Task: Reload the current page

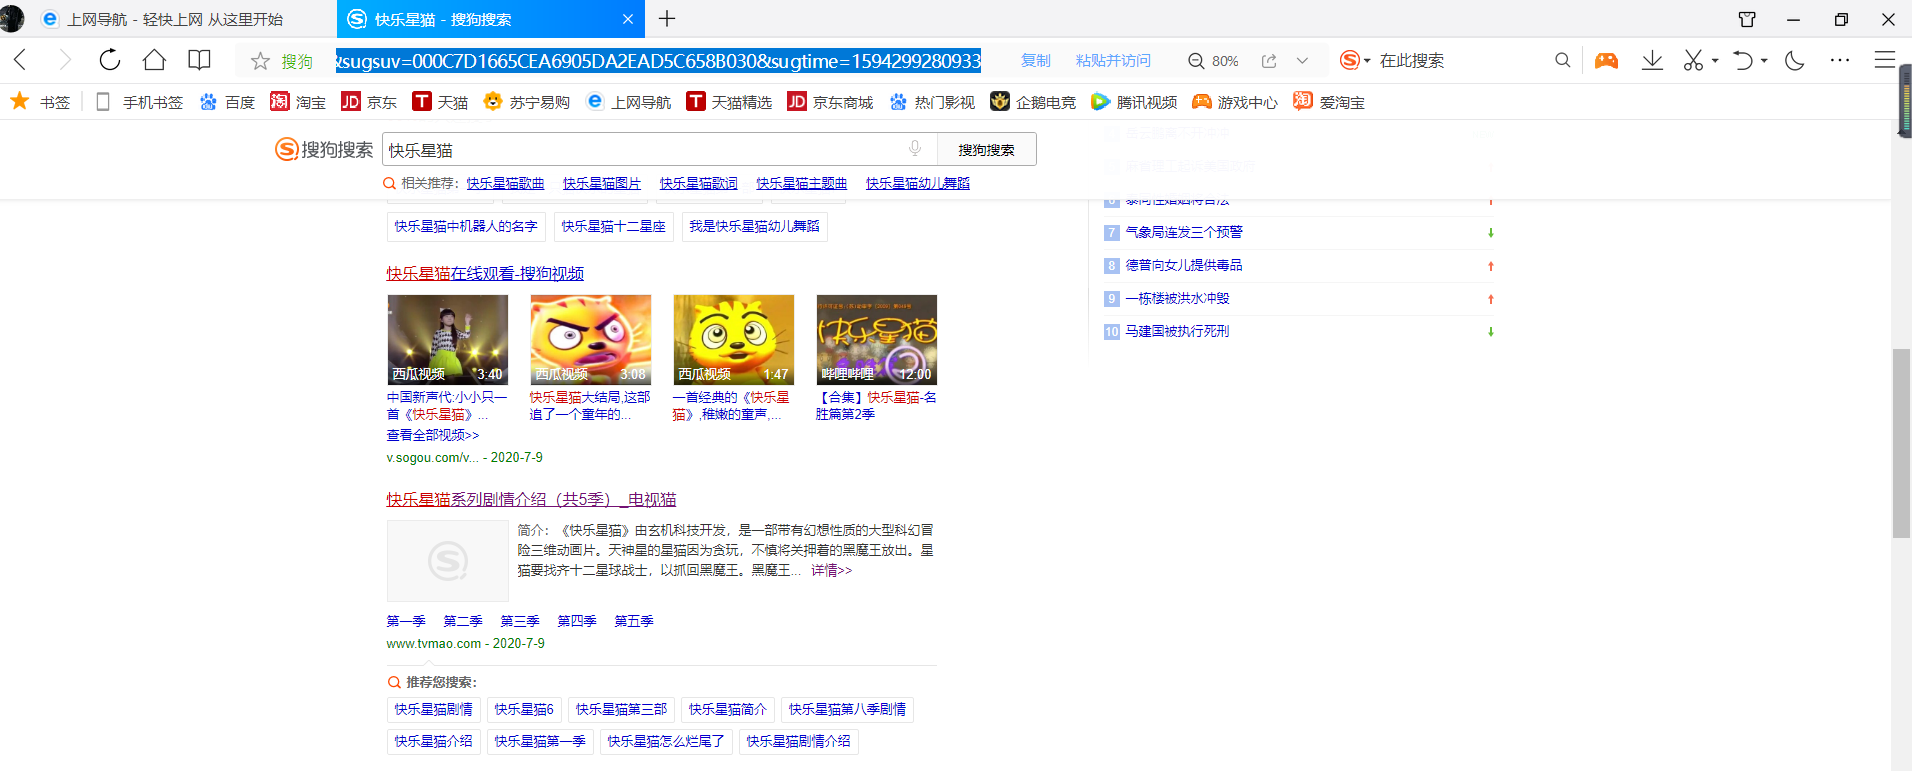Action: coord(110,60)
